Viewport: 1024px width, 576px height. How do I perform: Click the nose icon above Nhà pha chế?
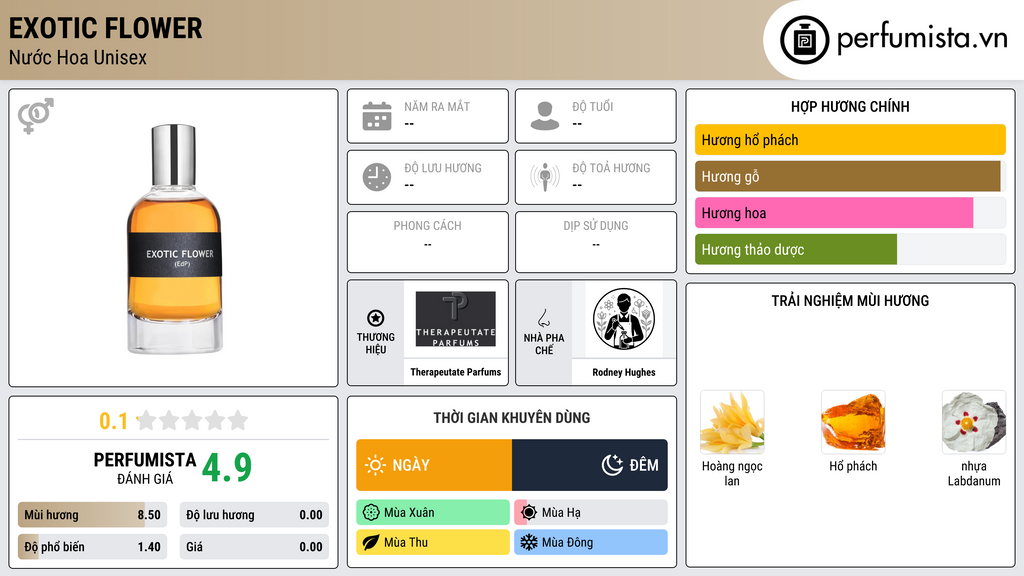pos(543,318)
